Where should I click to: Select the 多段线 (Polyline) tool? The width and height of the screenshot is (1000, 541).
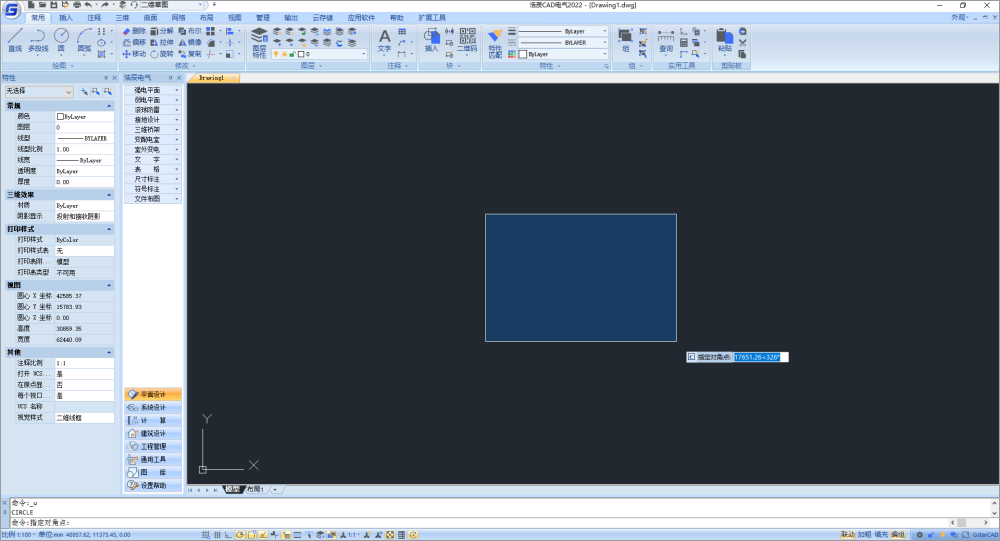coord(38,40)
